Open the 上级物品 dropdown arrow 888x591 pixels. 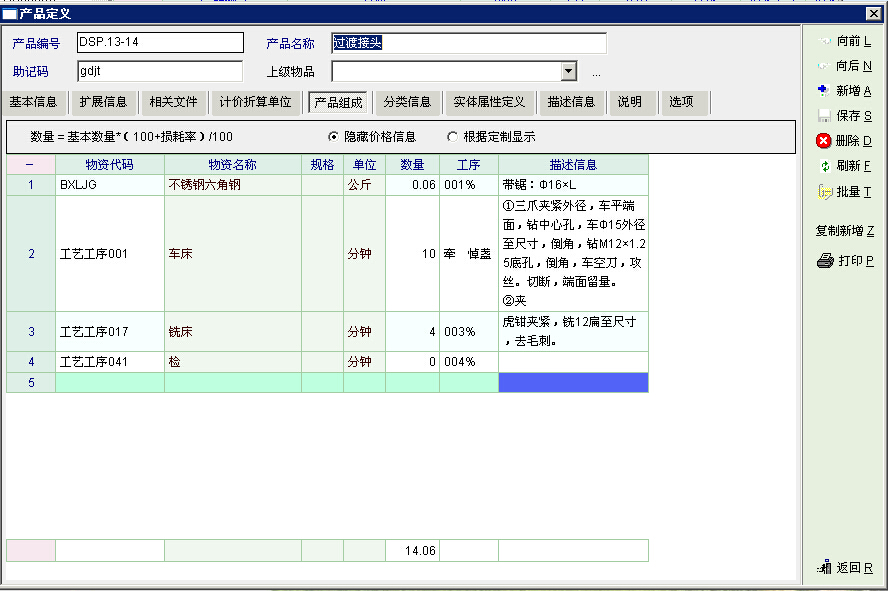point(569,71)
